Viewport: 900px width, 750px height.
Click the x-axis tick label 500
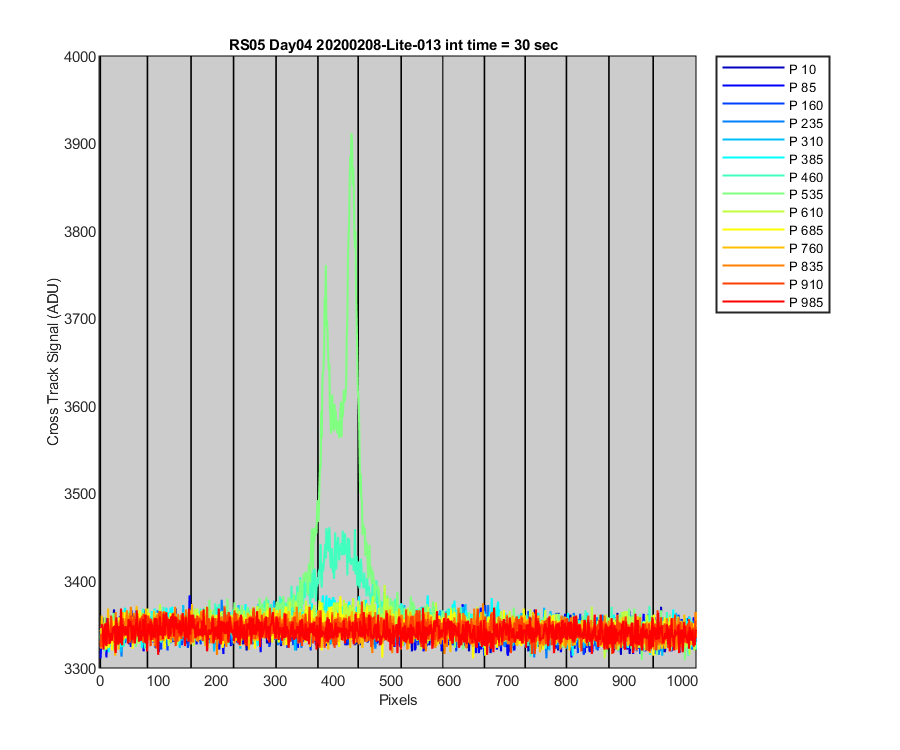(391, 681)
